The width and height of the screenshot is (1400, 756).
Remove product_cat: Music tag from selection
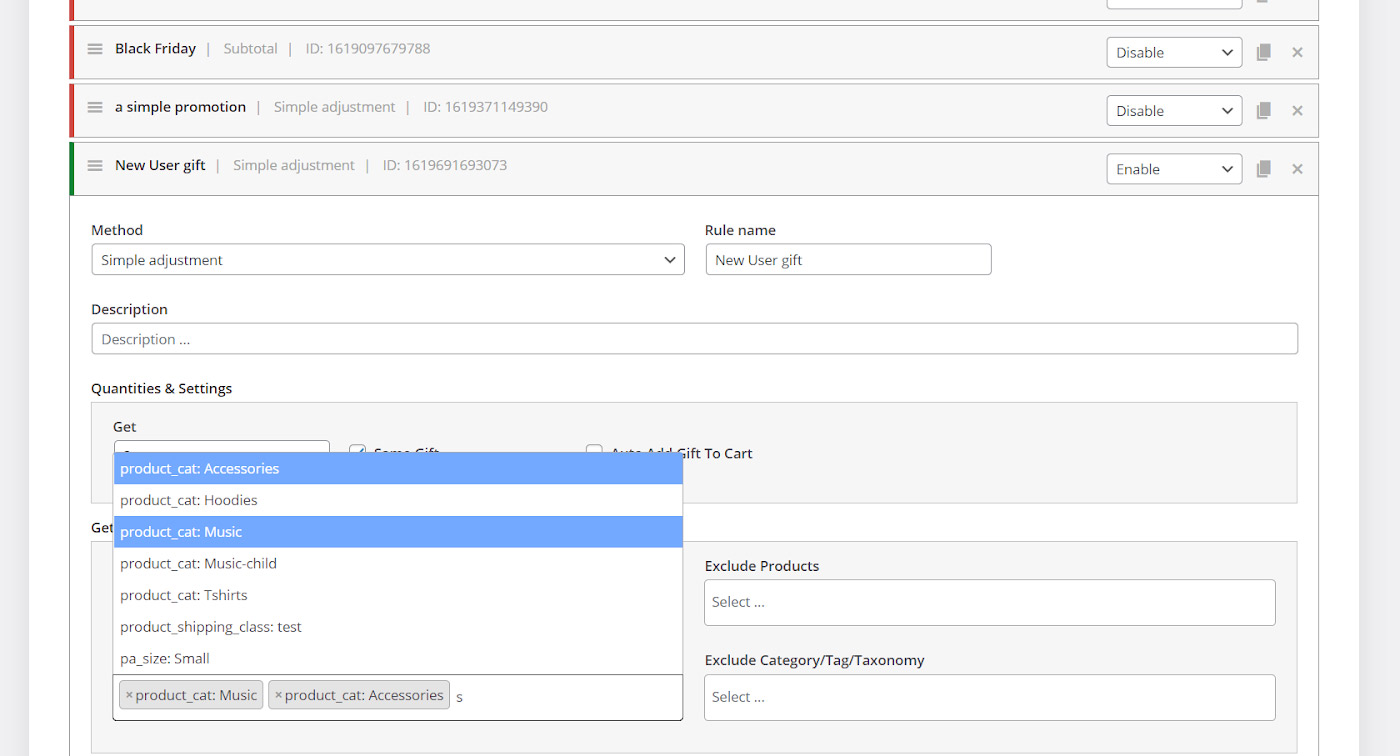pos(129,695)
